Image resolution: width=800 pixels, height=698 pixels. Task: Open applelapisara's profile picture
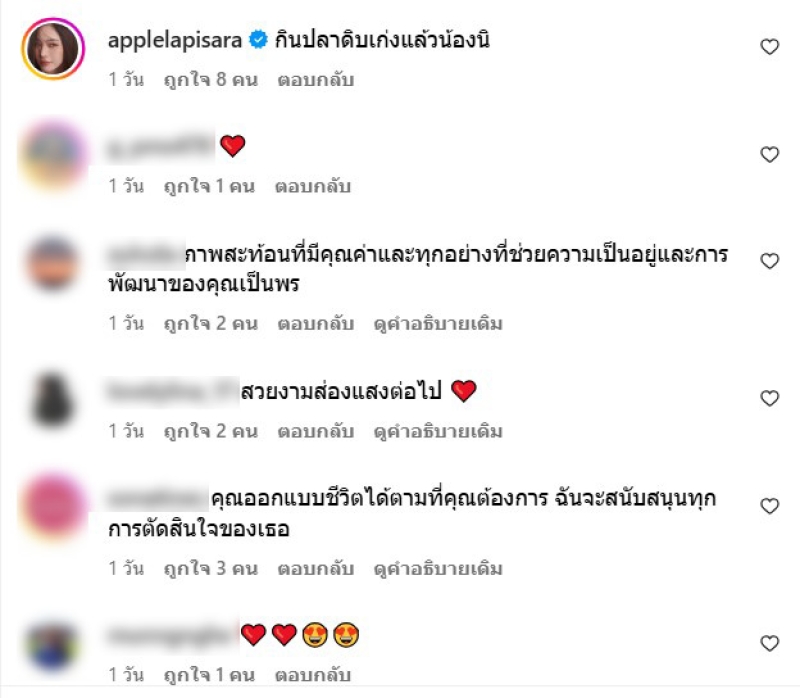coord(53,49)
